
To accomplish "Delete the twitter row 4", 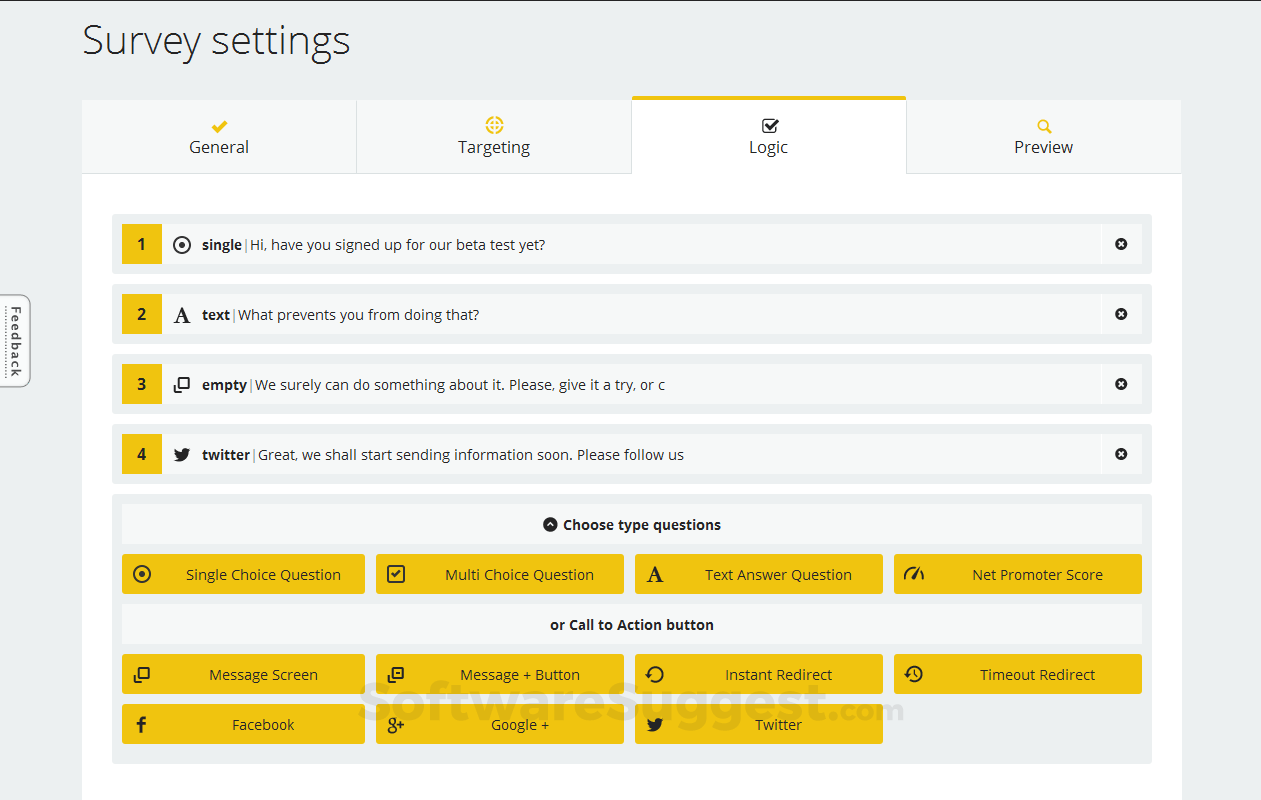I will pyautogui.click(x=1121, y=454).
